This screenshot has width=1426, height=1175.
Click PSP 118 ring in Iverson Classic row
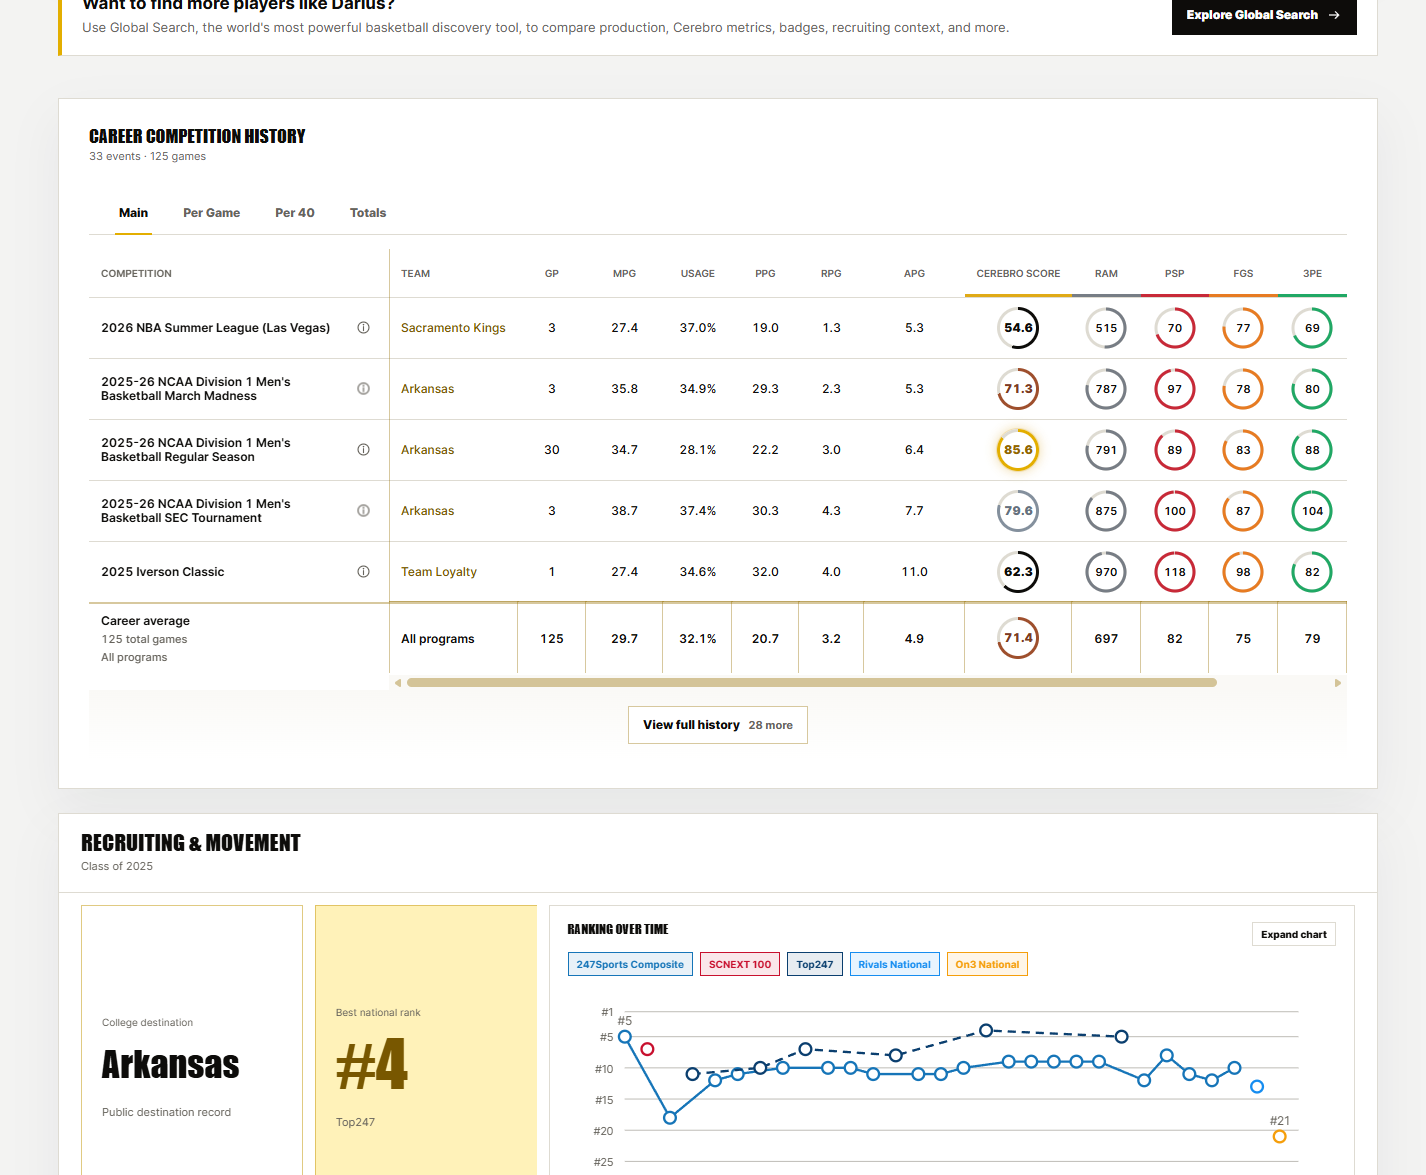pyautogui.click(x=1175, y=572)
